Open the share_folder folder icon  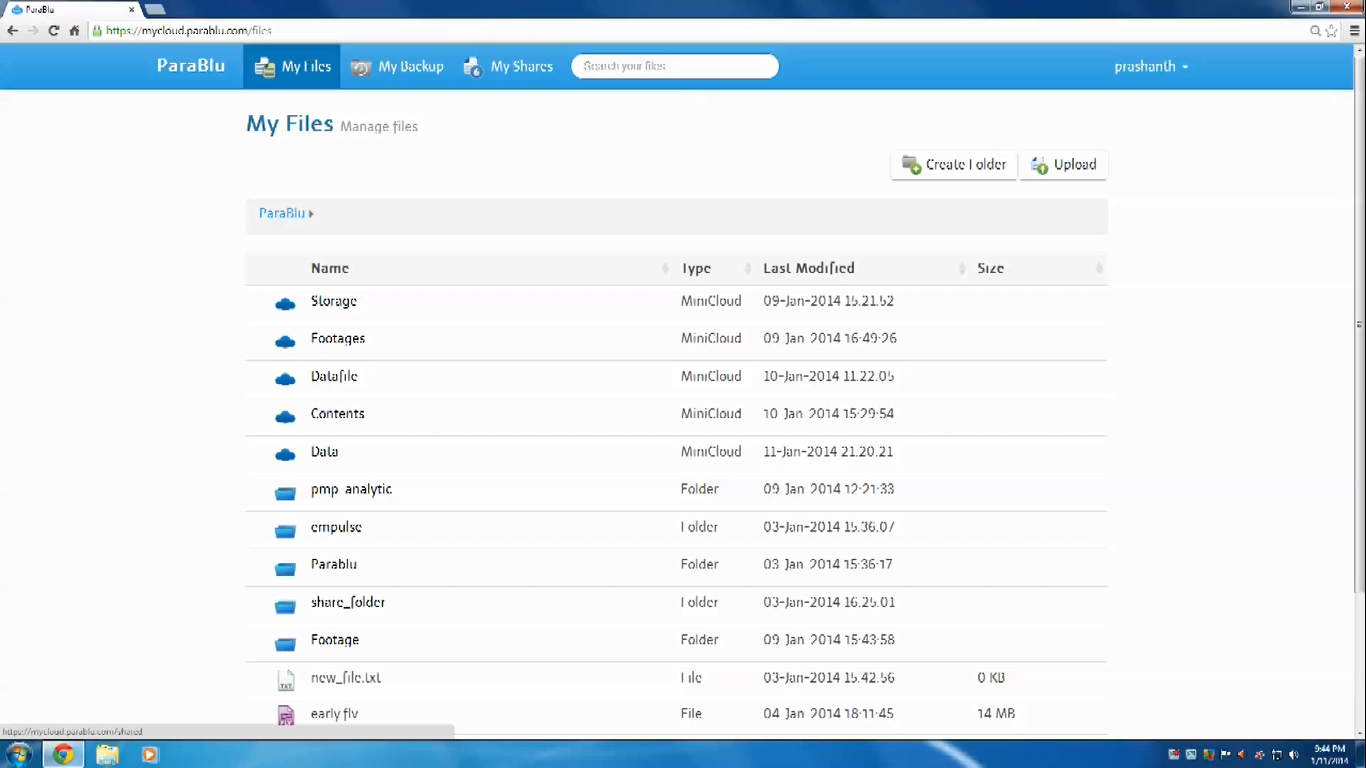285,606
